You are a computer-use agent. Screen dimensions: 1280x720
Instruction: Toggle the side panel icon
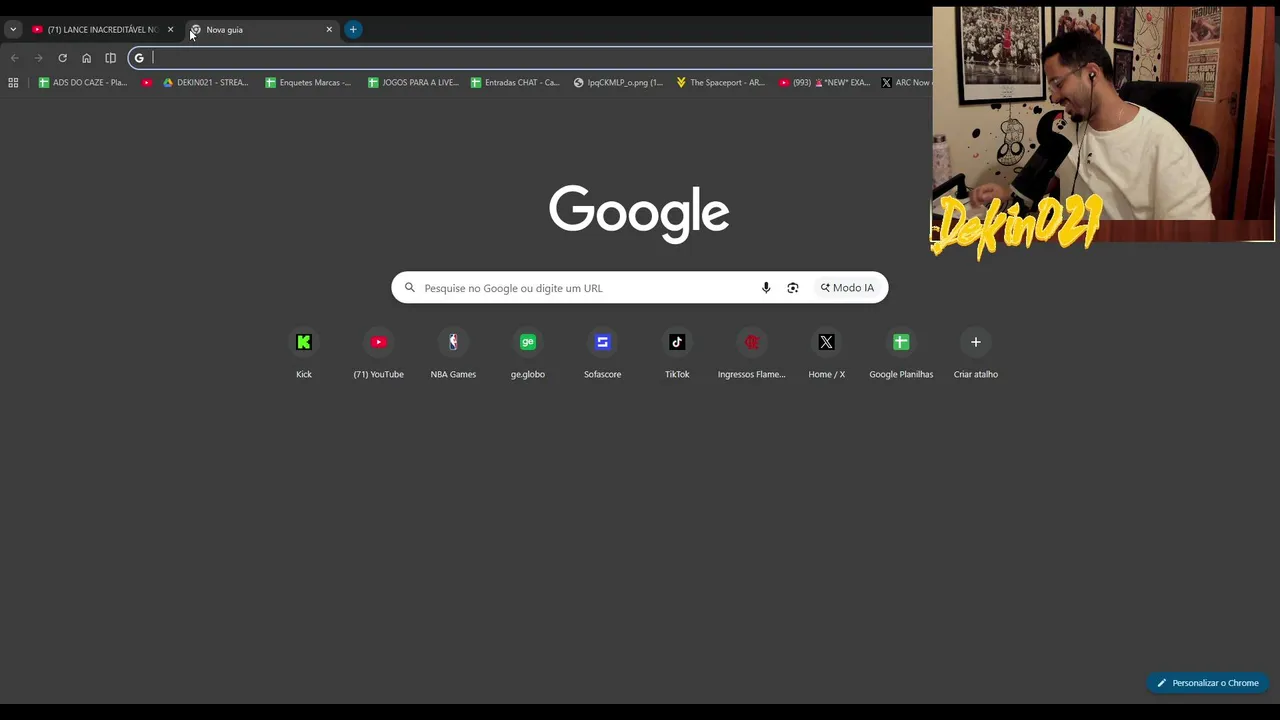(x=110, y=58)
